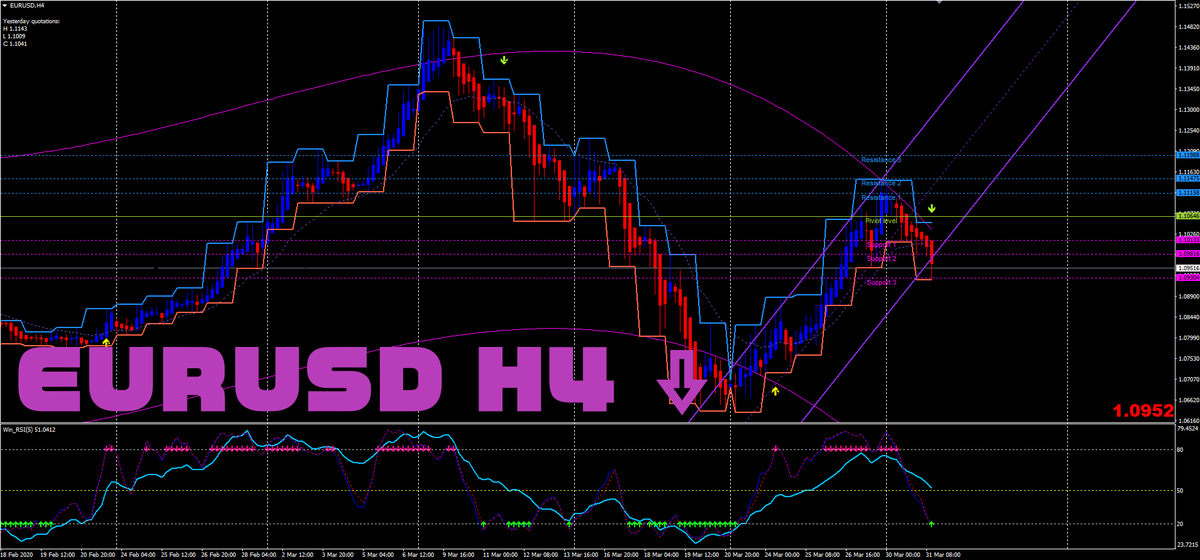Click the blue 1.11475 price tag

pyautogui.click(x=1188, y=179)
